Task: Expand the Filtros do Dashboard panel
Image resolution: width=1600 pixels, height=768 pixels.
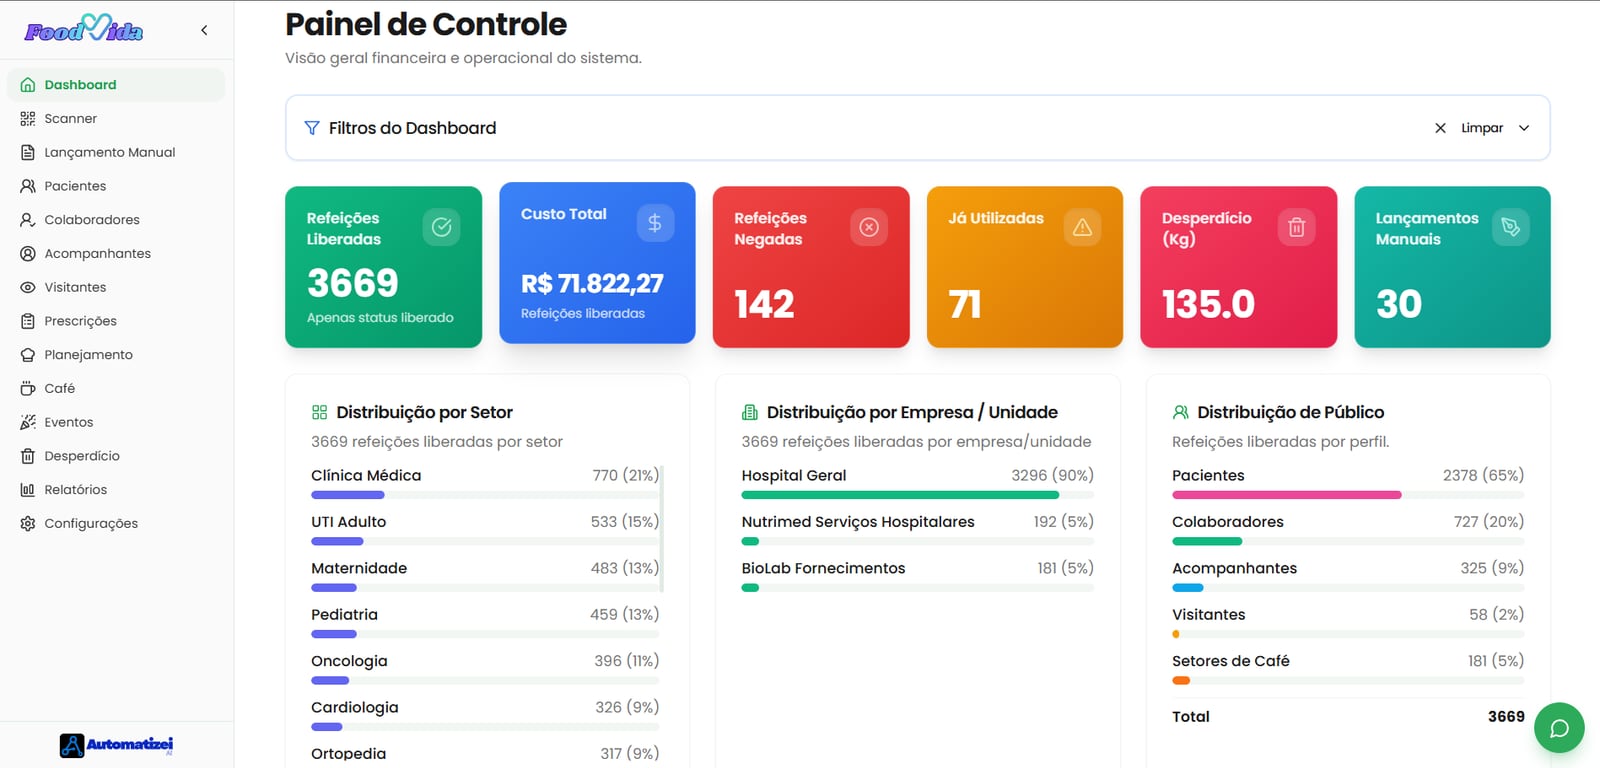Action: [1524, 128]
